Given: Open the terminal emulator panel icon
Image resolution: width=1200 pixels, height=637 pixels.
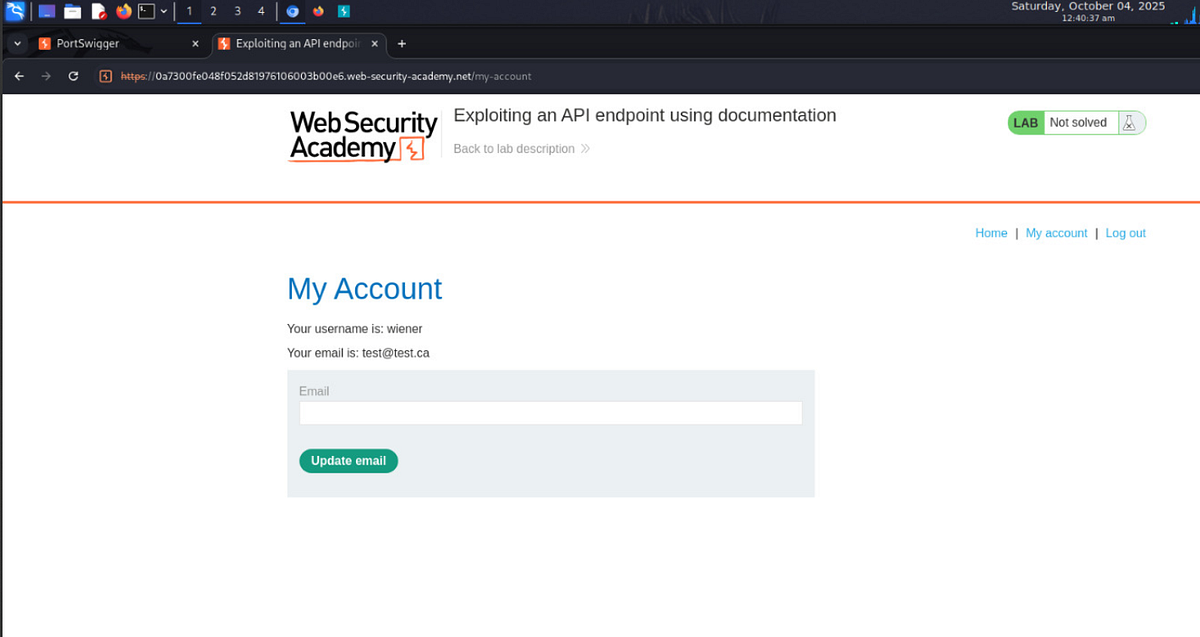Looking at the screenshot, I should (x=147, y=12).
